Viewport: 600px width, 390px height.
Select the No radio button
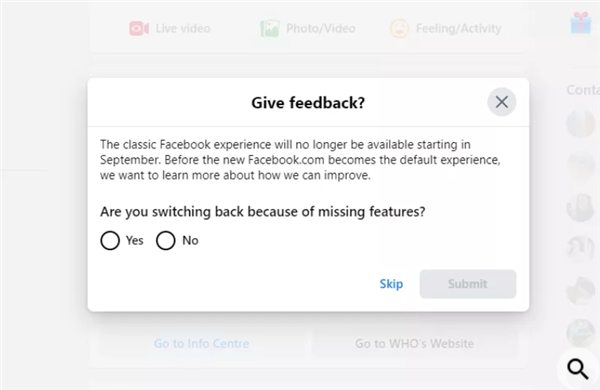pos(166,240)
